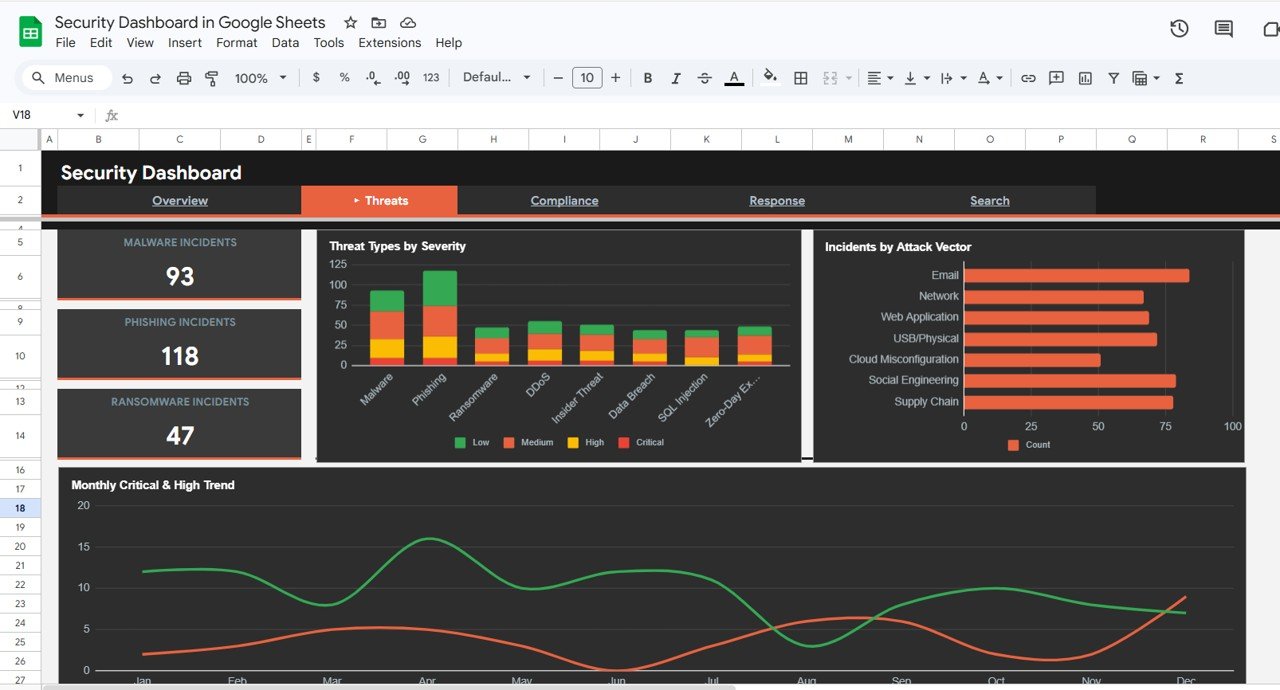Open the zoom 100% dropdown
This screenshot has width=1280, height=690.
coord(260,78)
